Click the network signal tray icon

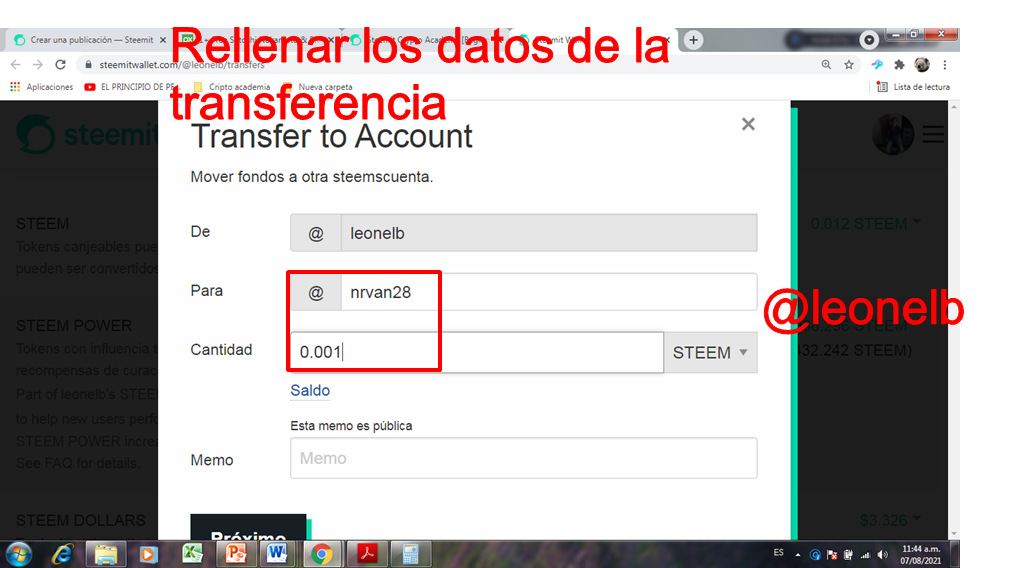[865, 555]
